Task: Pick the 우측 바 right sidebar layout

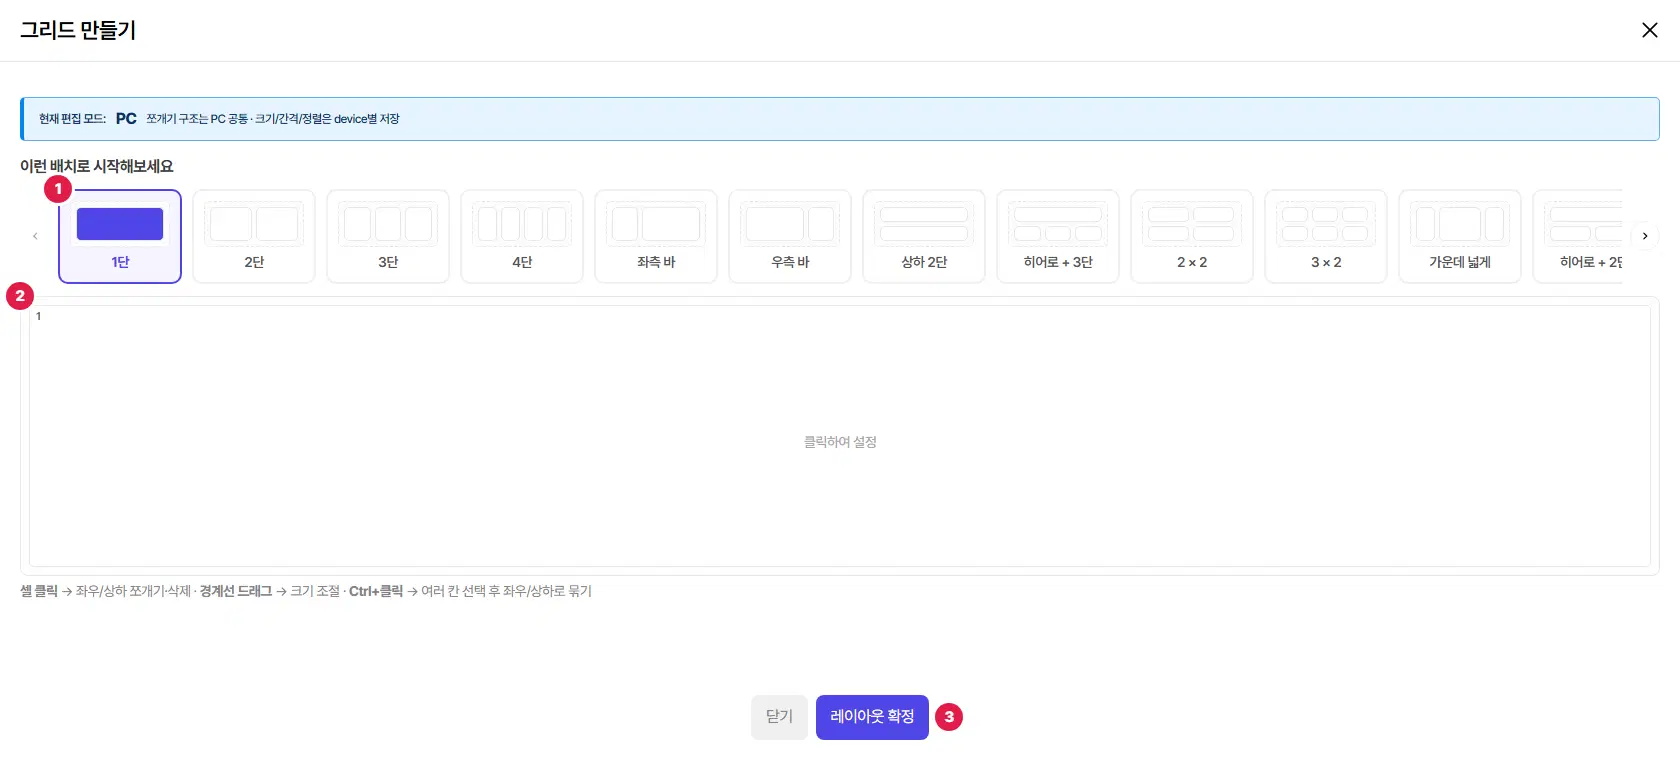Action: (x=790, y=236)
